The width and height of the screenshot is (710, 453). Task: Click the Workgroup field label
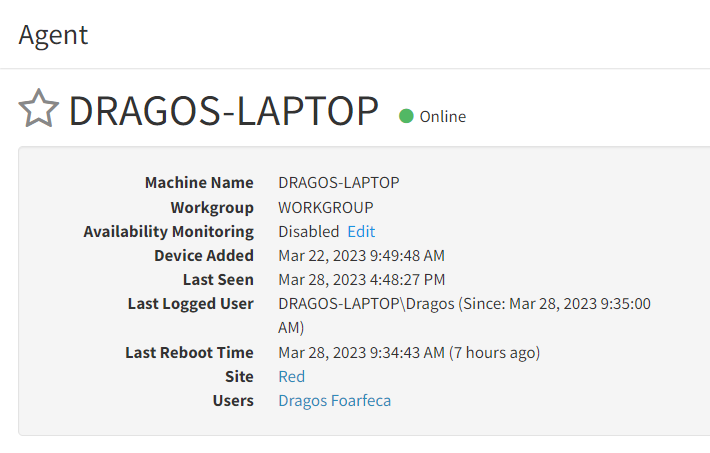[212, 208]
